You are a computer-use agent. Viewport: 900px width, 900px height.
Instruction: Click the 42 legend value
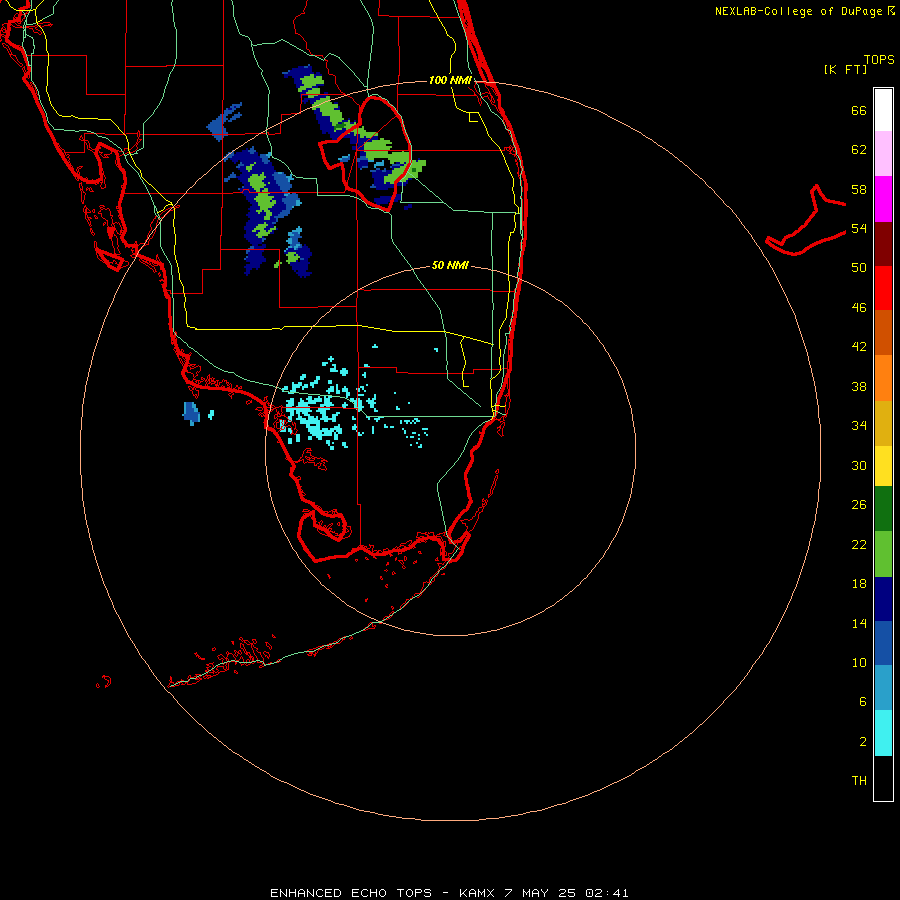[859, 347]
